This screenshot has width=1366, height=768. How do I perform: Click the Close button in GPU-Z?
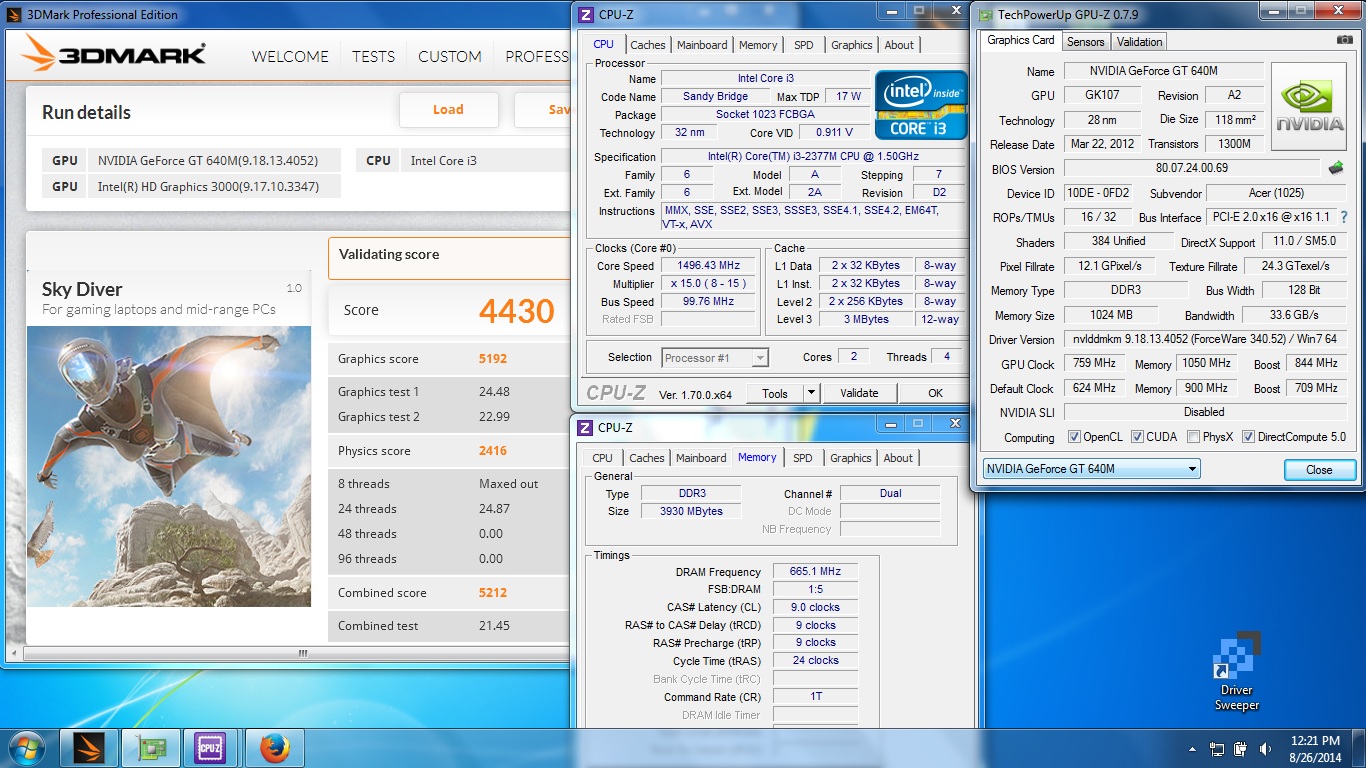(x=1318, y=470)
